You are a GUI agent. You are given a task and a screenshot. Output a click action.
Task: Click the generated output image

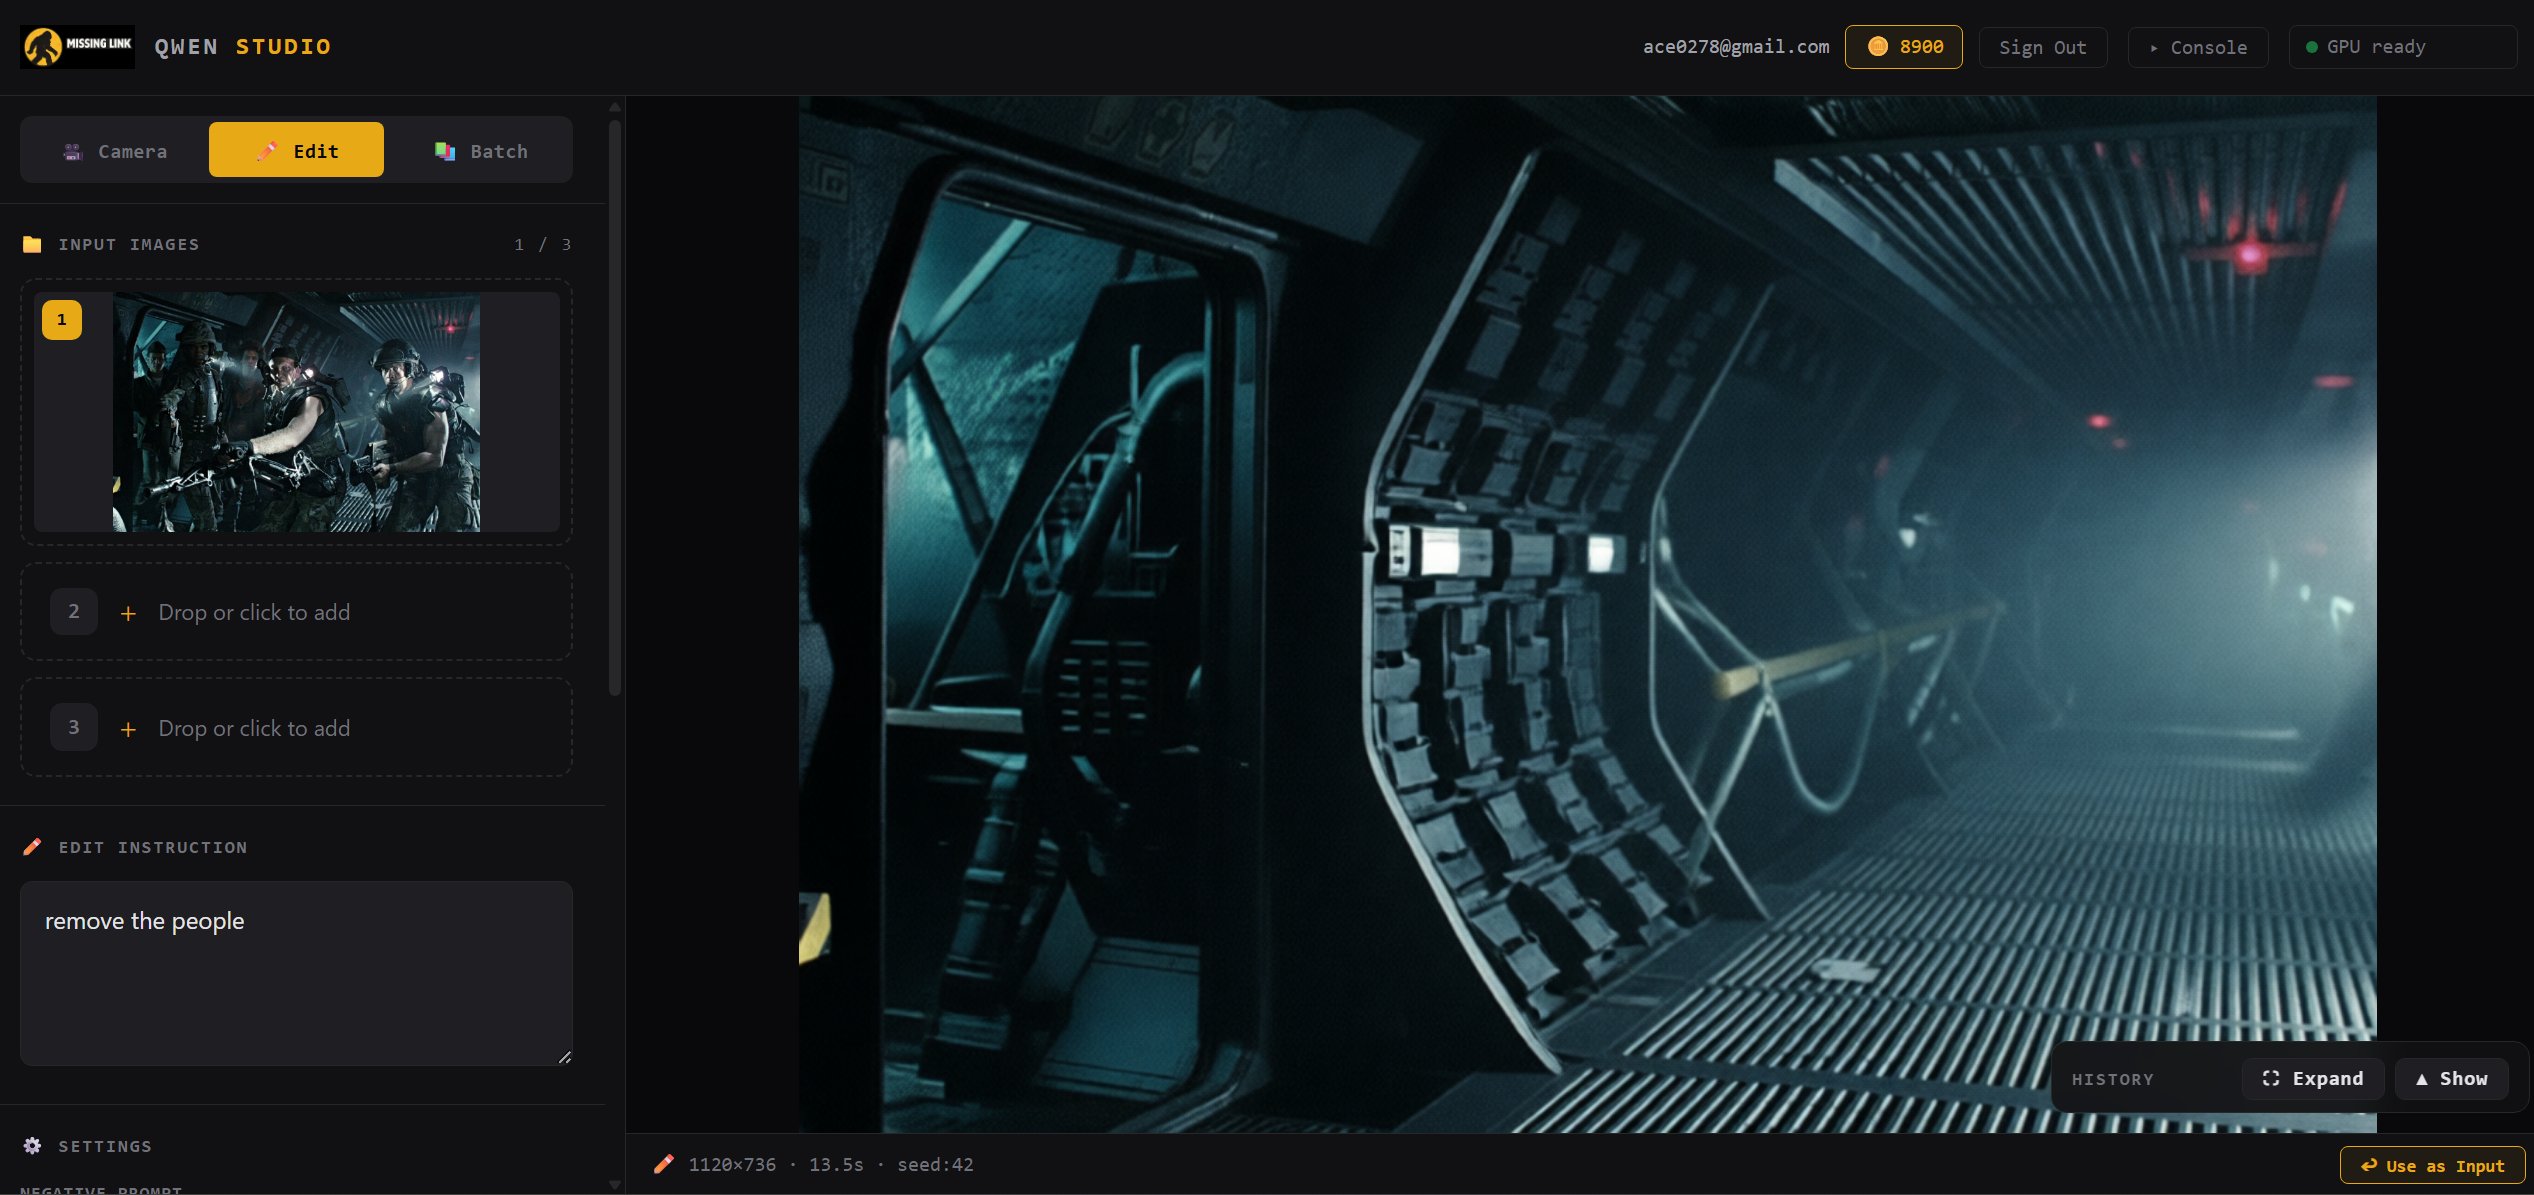1587,614
